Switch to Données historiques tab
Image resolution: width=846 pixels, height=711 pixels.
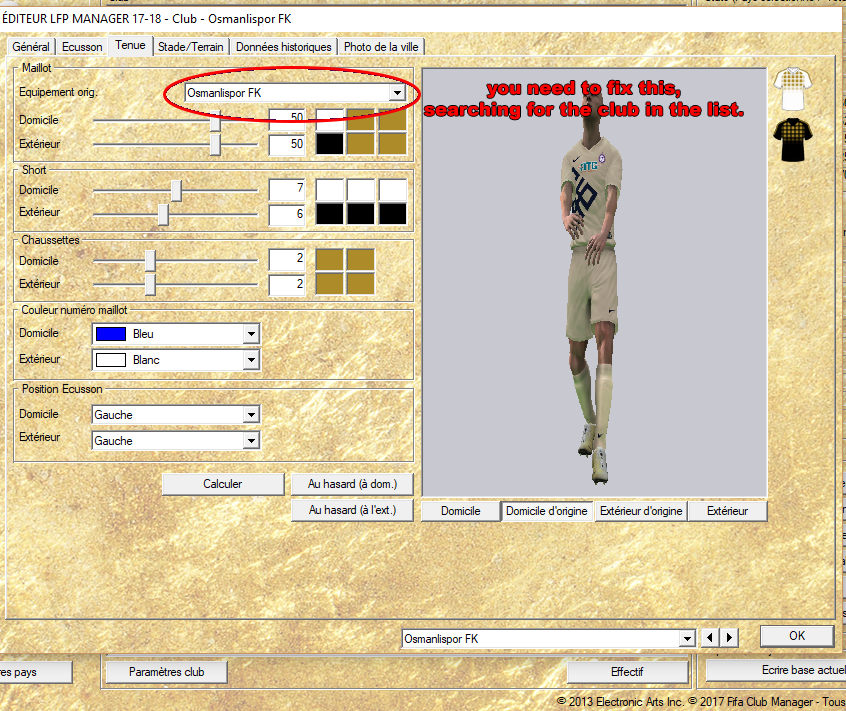tap(284, 47)
